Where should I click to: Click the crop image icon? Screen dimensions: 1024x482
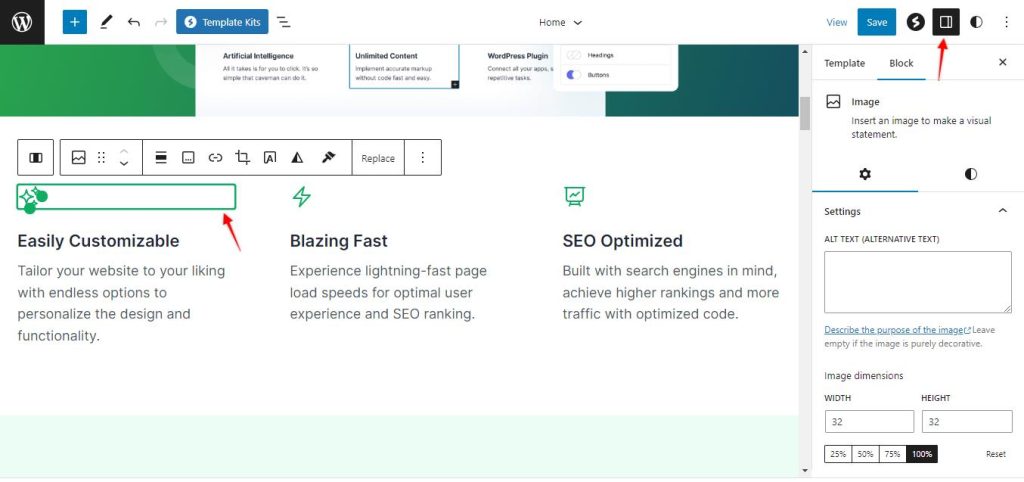click(x=242, y=158)
